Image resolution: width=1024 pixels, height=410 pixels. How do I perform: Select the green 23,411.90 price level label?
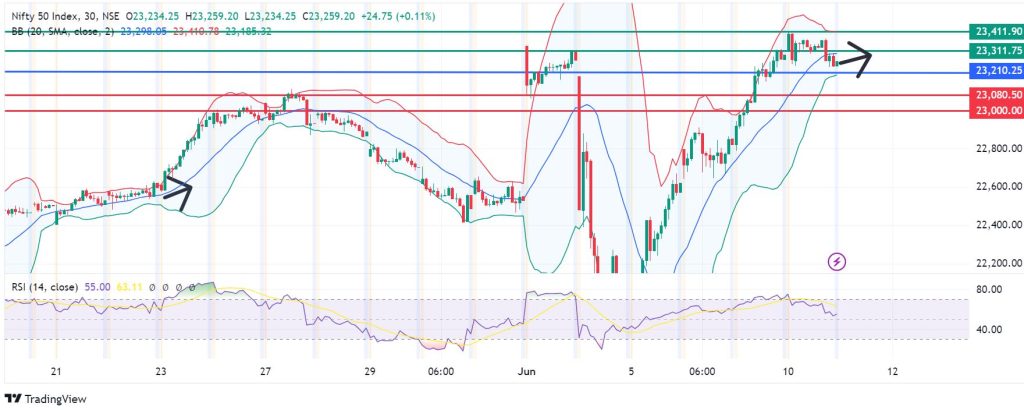click(997, 31)
